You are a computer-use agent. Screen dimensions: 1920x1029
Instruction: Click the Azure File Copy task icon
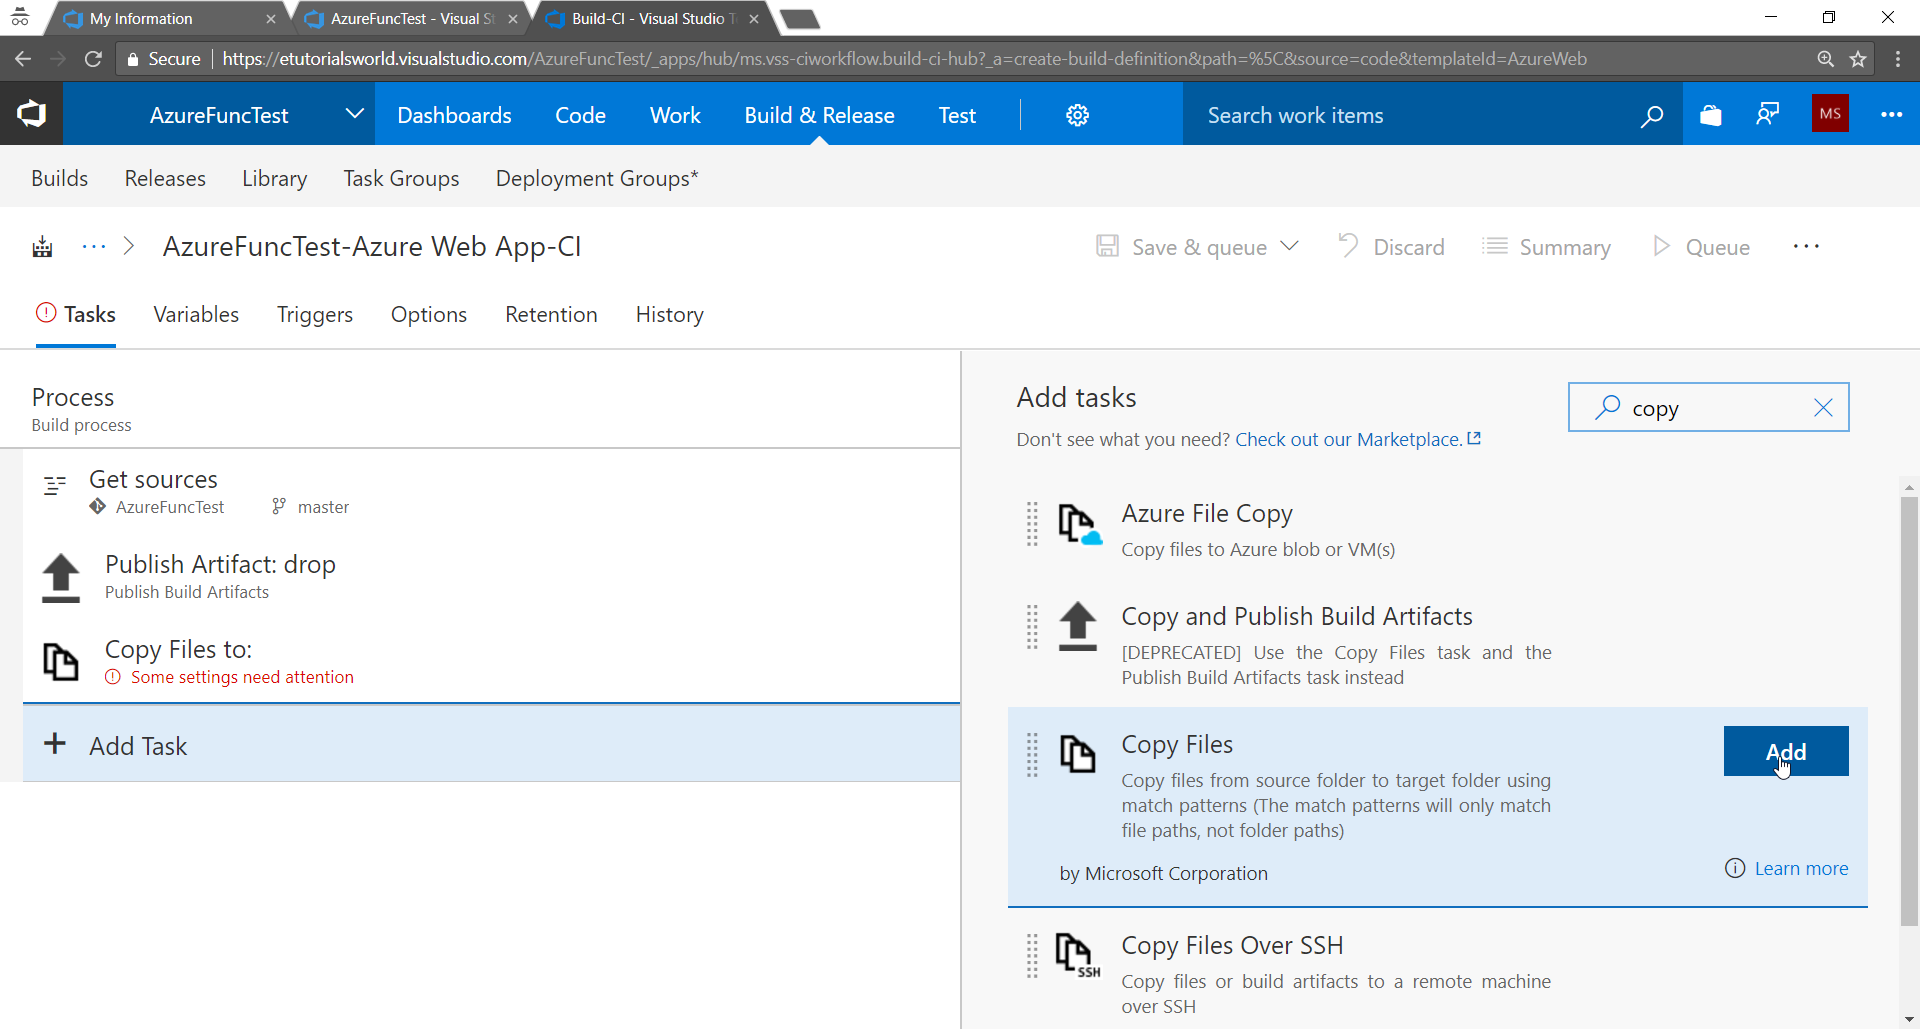[1079, 524]
